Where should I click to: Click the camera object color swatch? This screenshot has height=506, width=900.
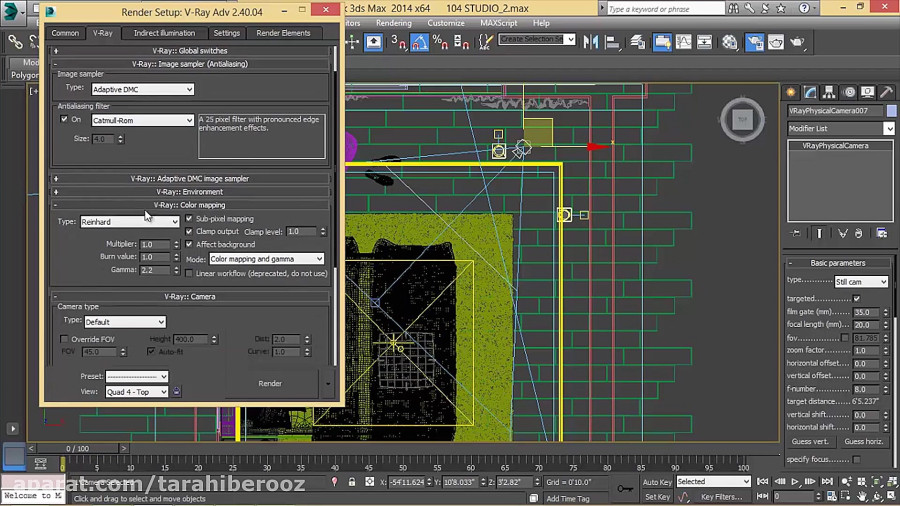pyautogui.click(x=891, y=110)
